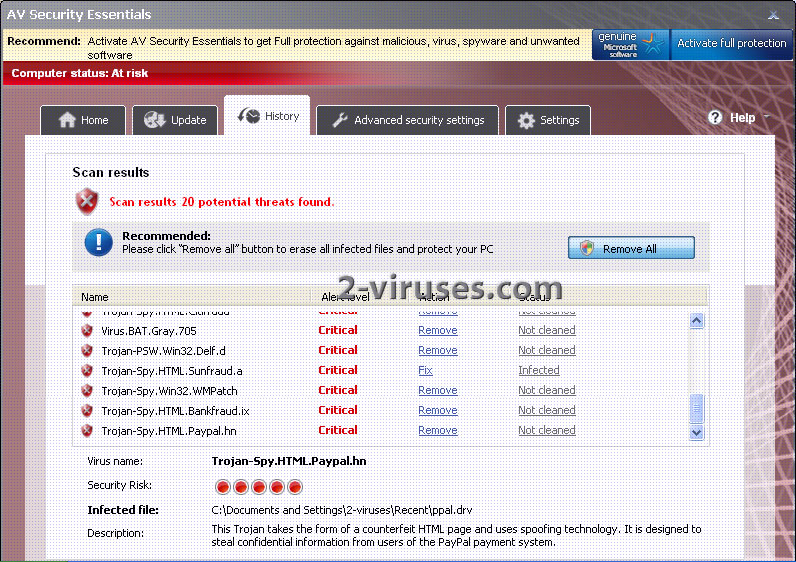Click Not cleaned status for Trojan-Spy.Win32.WMPatch
796x562 pixels.
[x=547, y=390]
